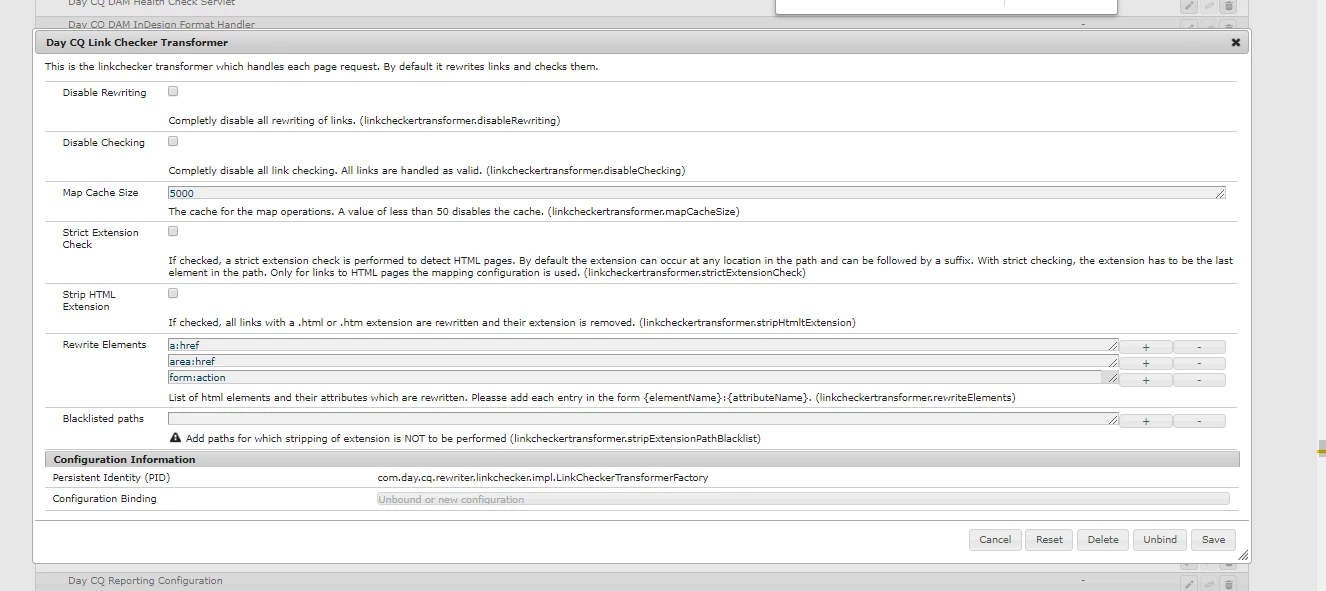Click the Configuration Binding field
Image resolution: width=1326 pixels, height=591 pixels.
803,499
